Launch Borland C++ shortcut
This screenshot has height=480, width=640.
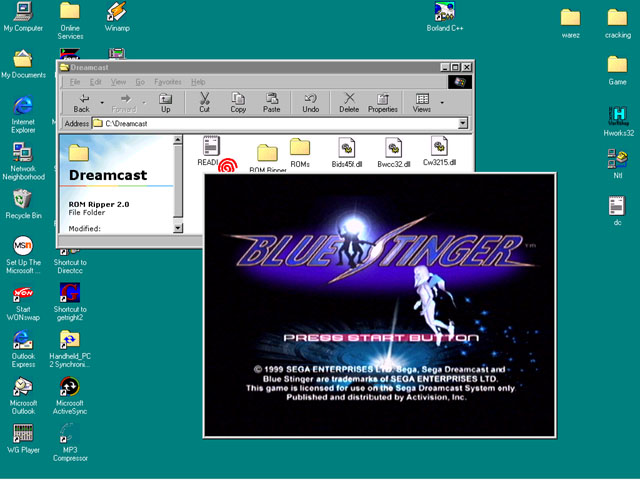(x=444, y=17)
